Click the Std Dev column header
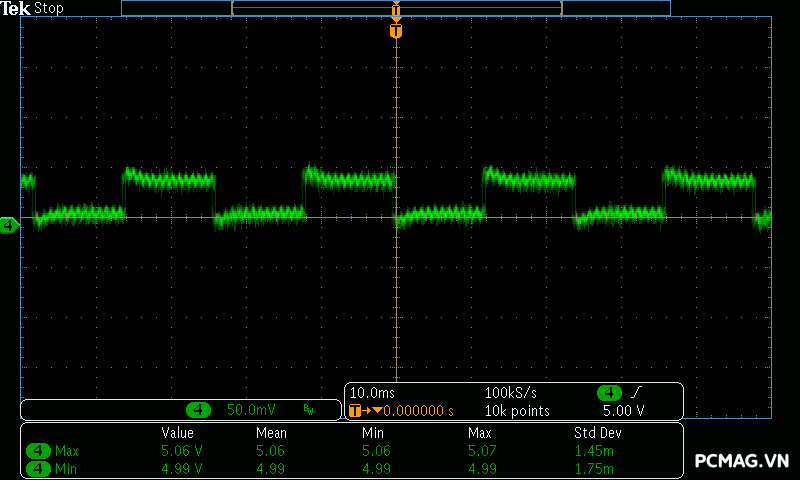 (x=596, y=433)
